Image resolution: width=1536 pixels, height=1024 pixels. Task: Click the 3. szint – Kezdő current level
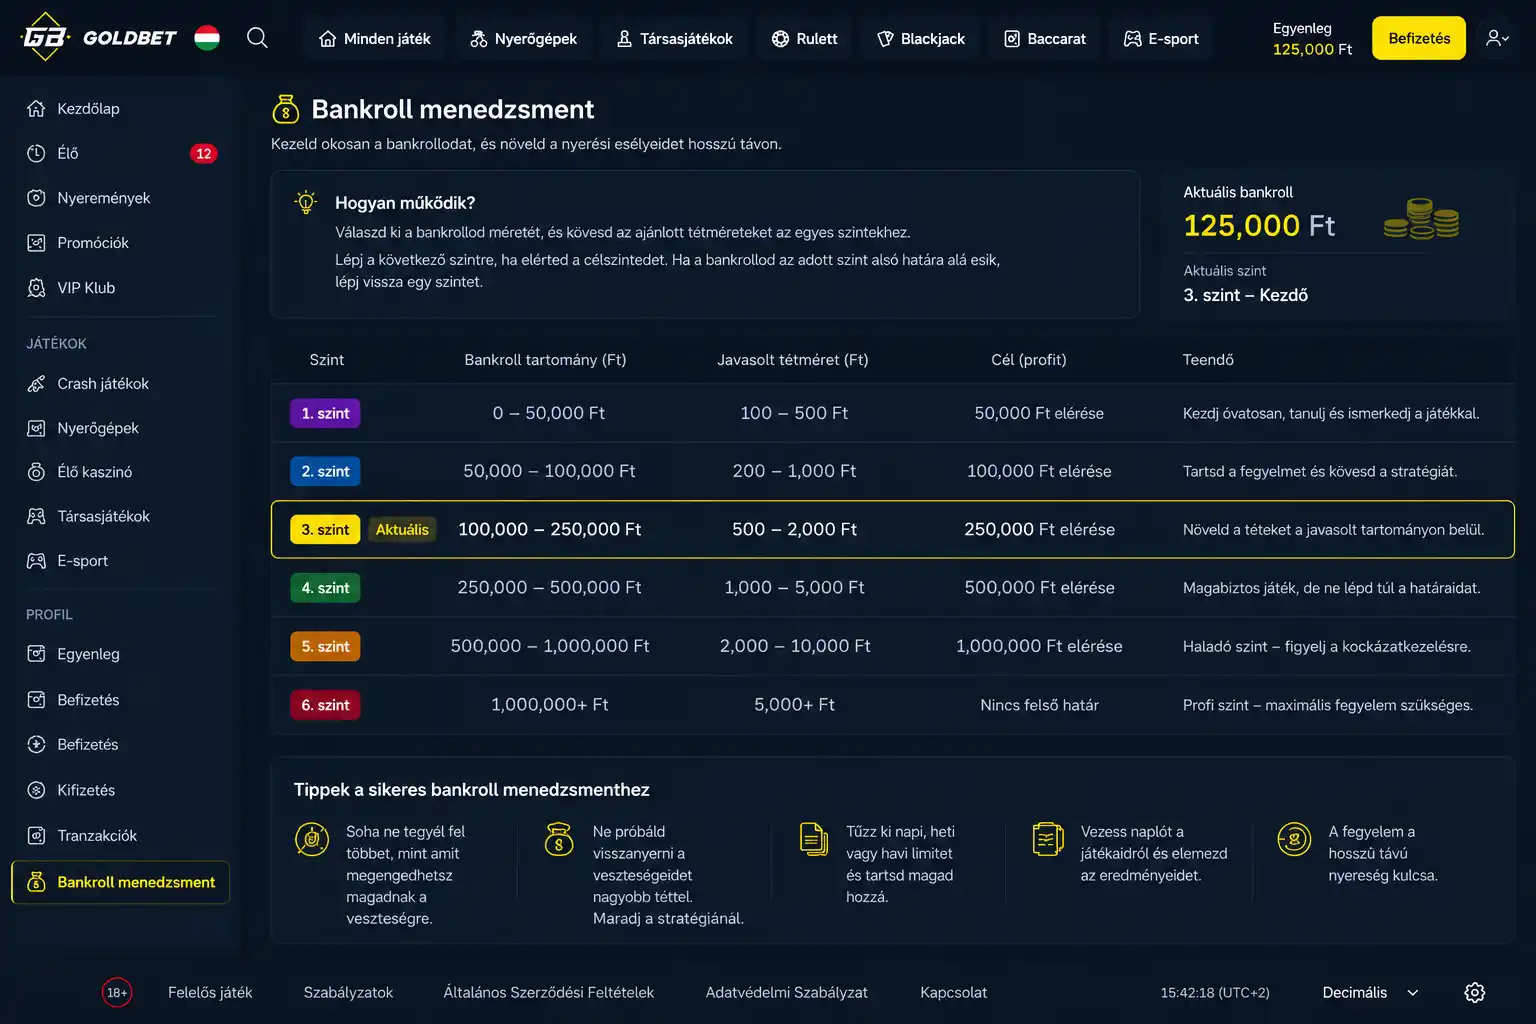[x=1245, y=295]
